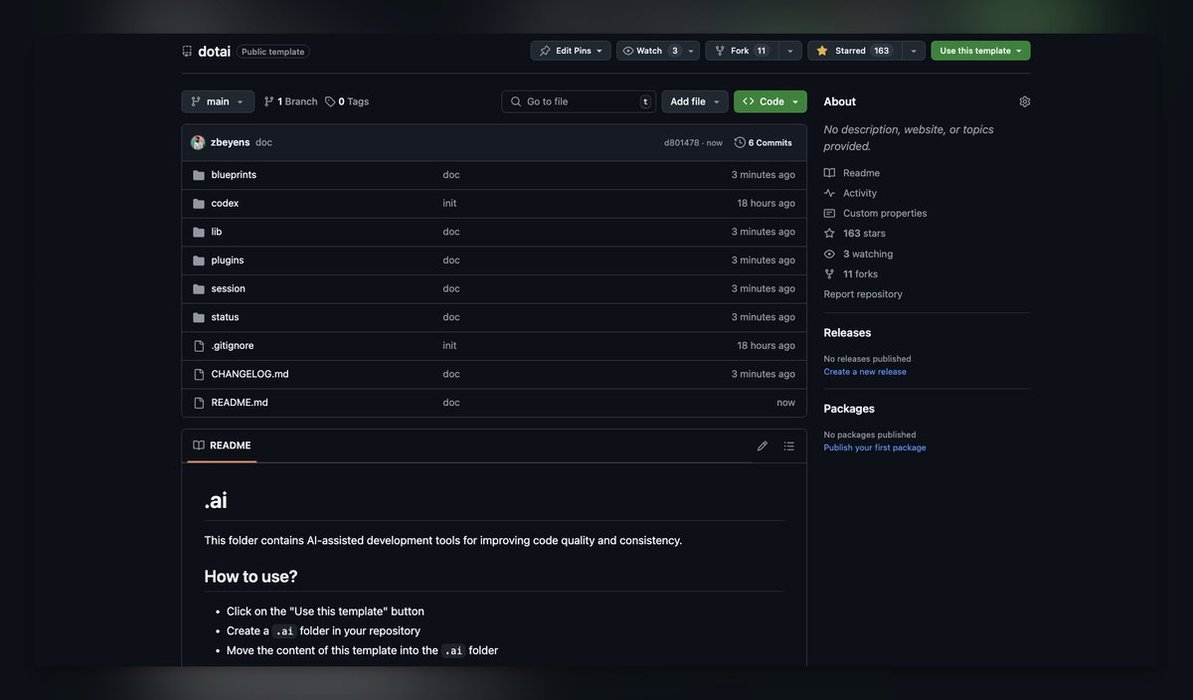The height and width of the screenshot is (700, 1193).
Task: Open the README outline list icon
Action: pos(789,446)
